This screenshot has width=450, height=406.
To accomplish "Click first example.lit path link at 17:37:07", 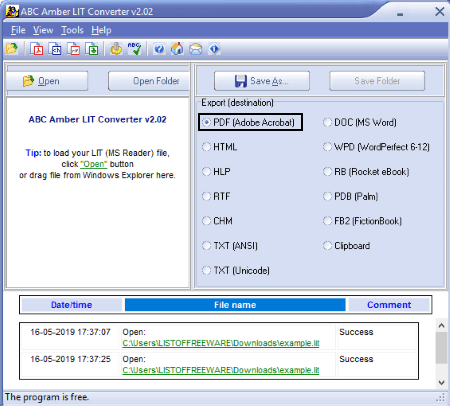I will pyautogui.click(x=221, y=343).
